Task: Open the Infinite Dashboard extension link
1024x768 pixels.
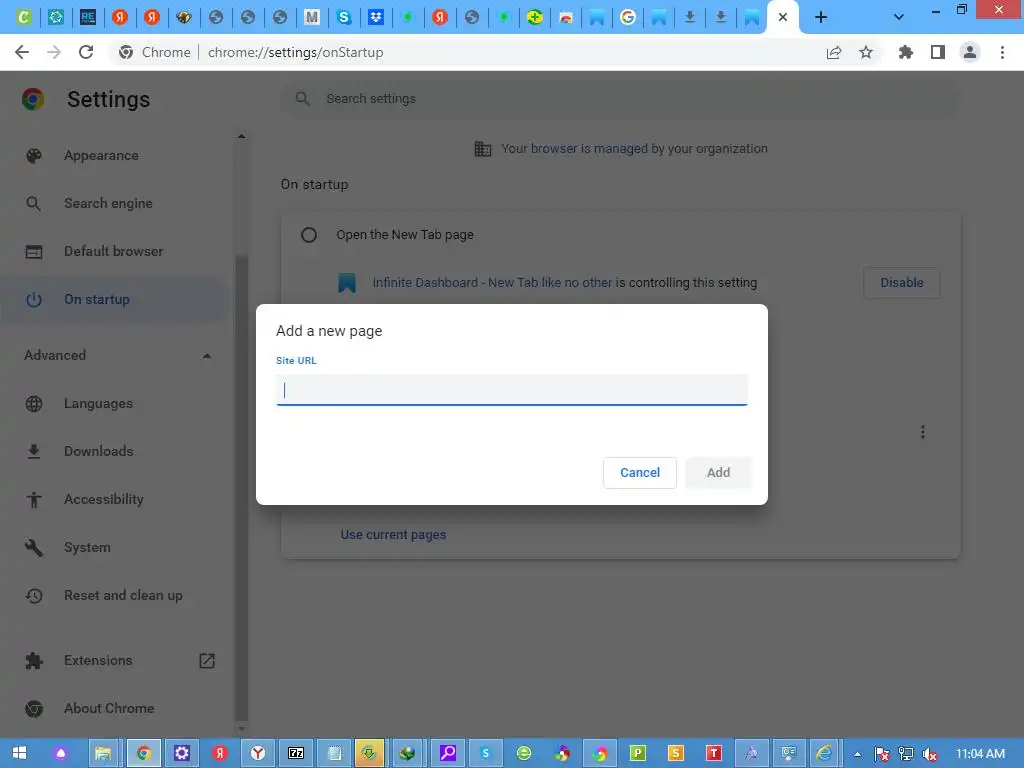Action: [x=492, y=283]
